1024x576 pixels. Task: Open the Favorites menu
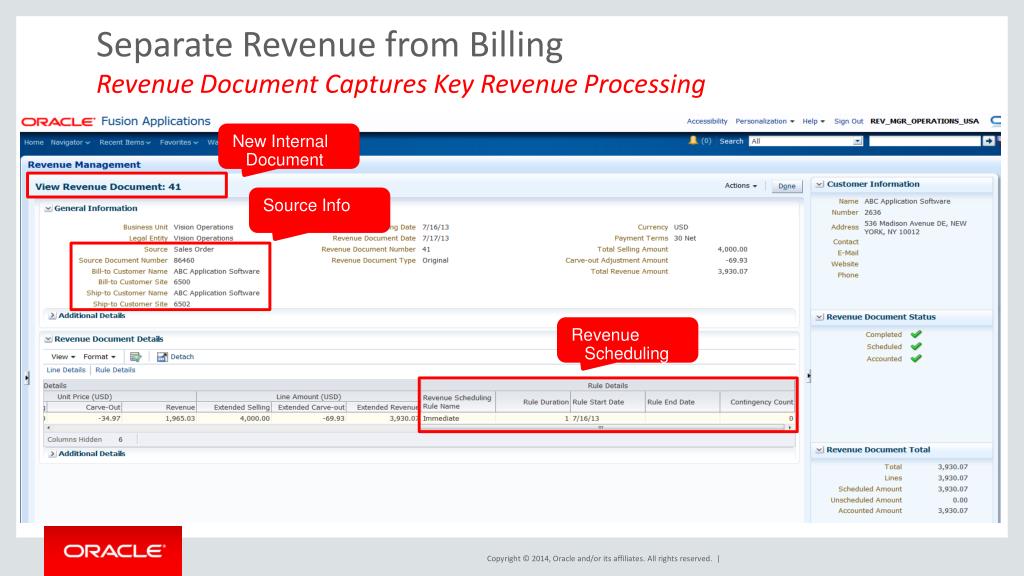point(179,142)
